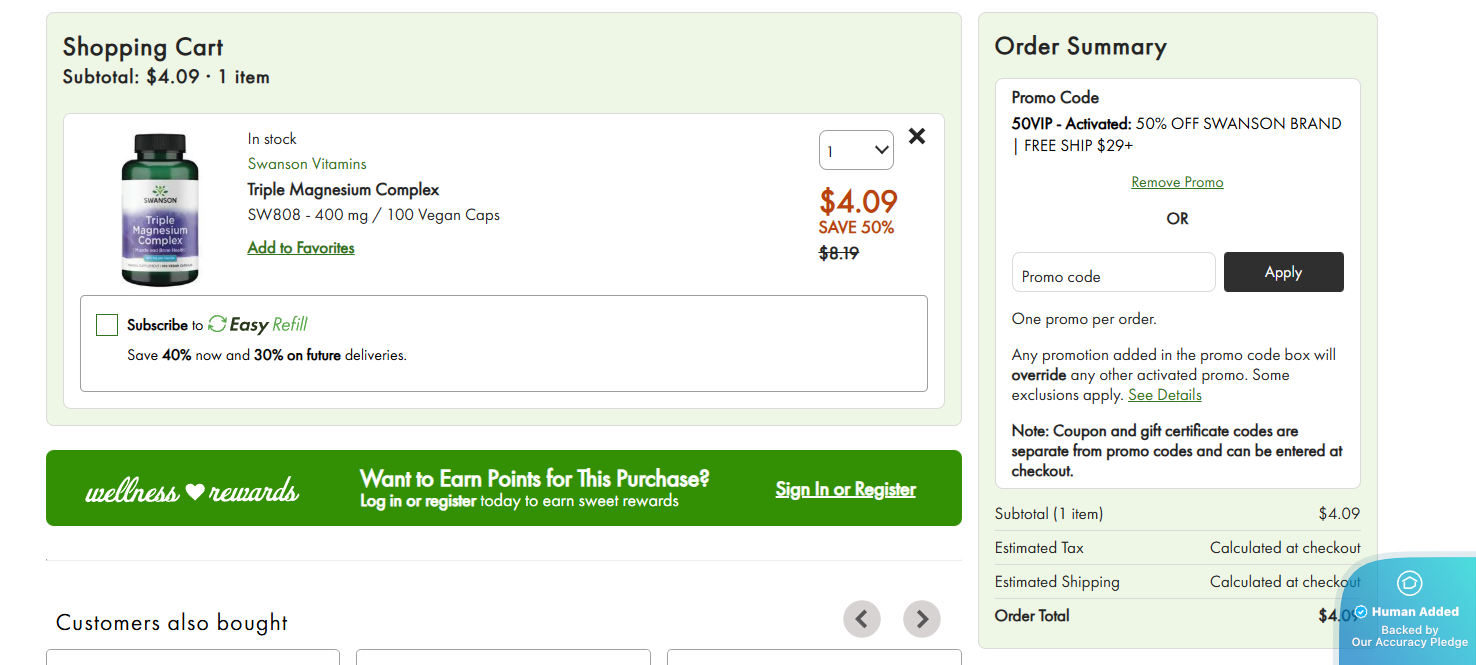
Task: Focus the Promo code input field
Action: point(1113,273)
